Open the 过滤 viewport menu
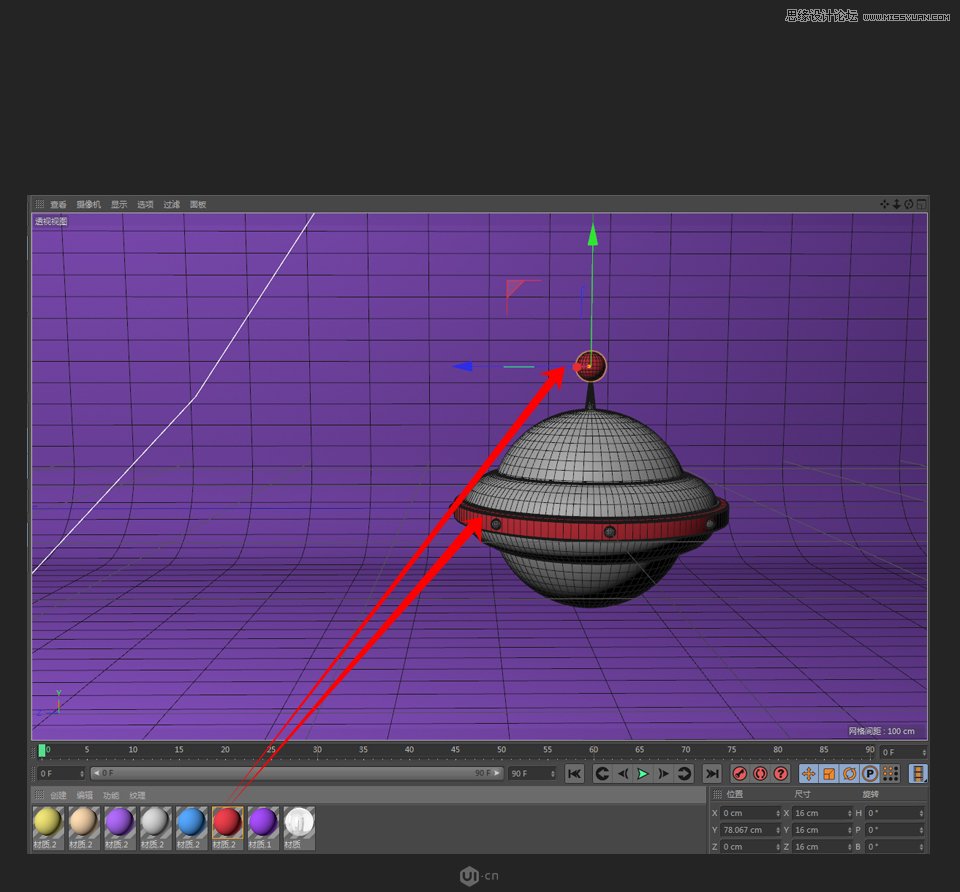960x892 pixels. pyautogui.click(x=170, y=203)
